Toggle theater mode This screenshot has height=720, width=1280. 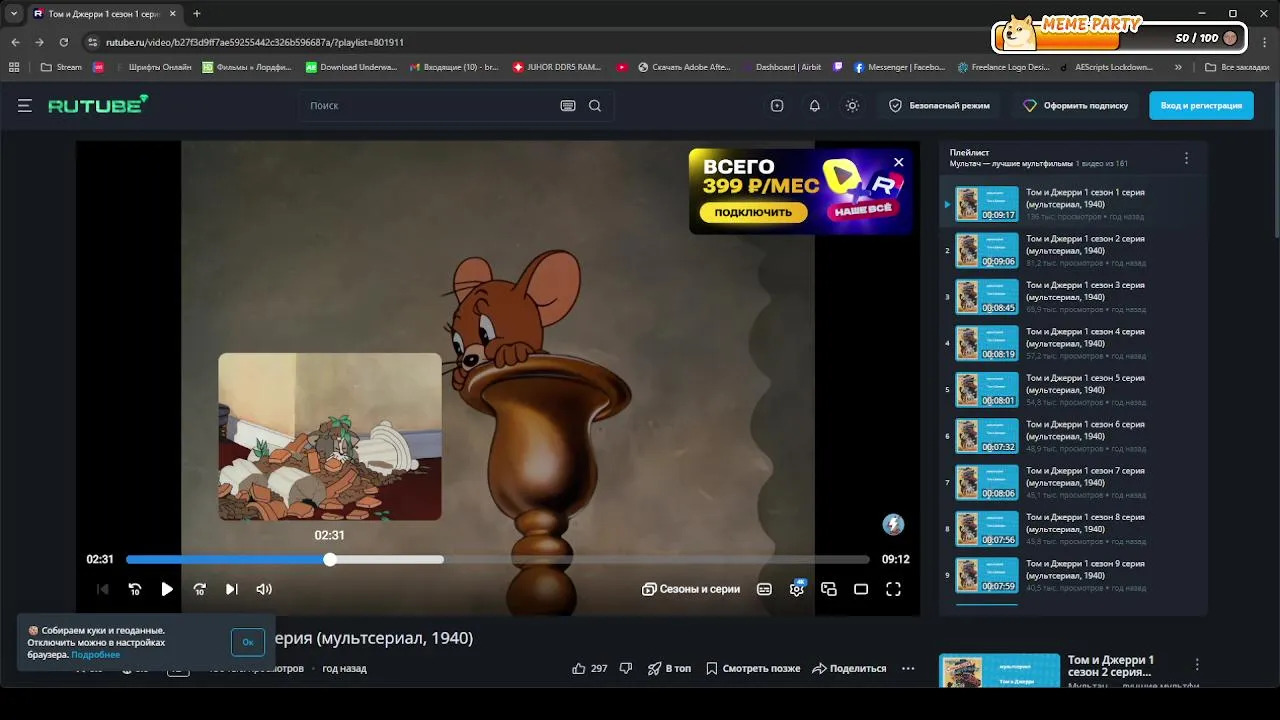pos(861,589)
